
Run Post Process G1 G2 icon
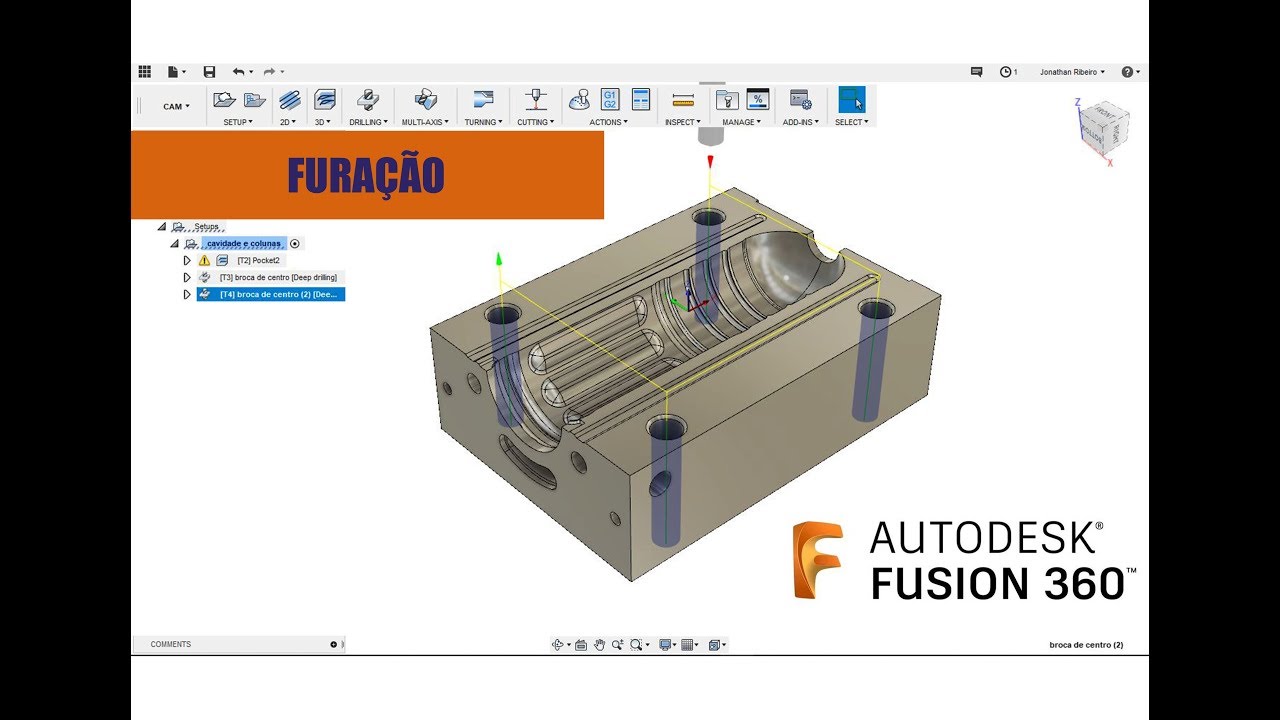[610, 99]
